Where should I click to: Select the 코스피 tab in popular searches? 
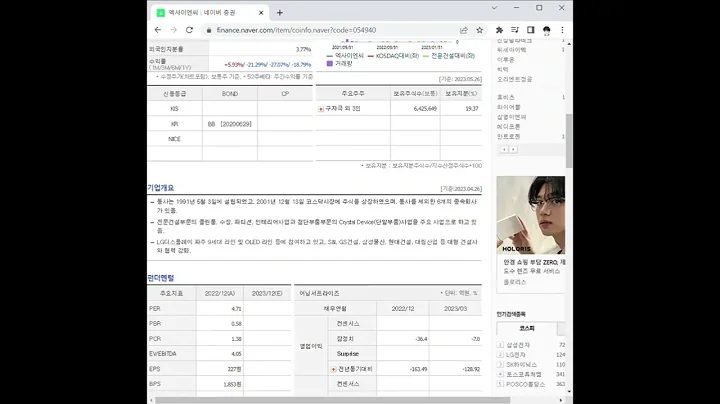pyautogui.click(x=527, y=328)
